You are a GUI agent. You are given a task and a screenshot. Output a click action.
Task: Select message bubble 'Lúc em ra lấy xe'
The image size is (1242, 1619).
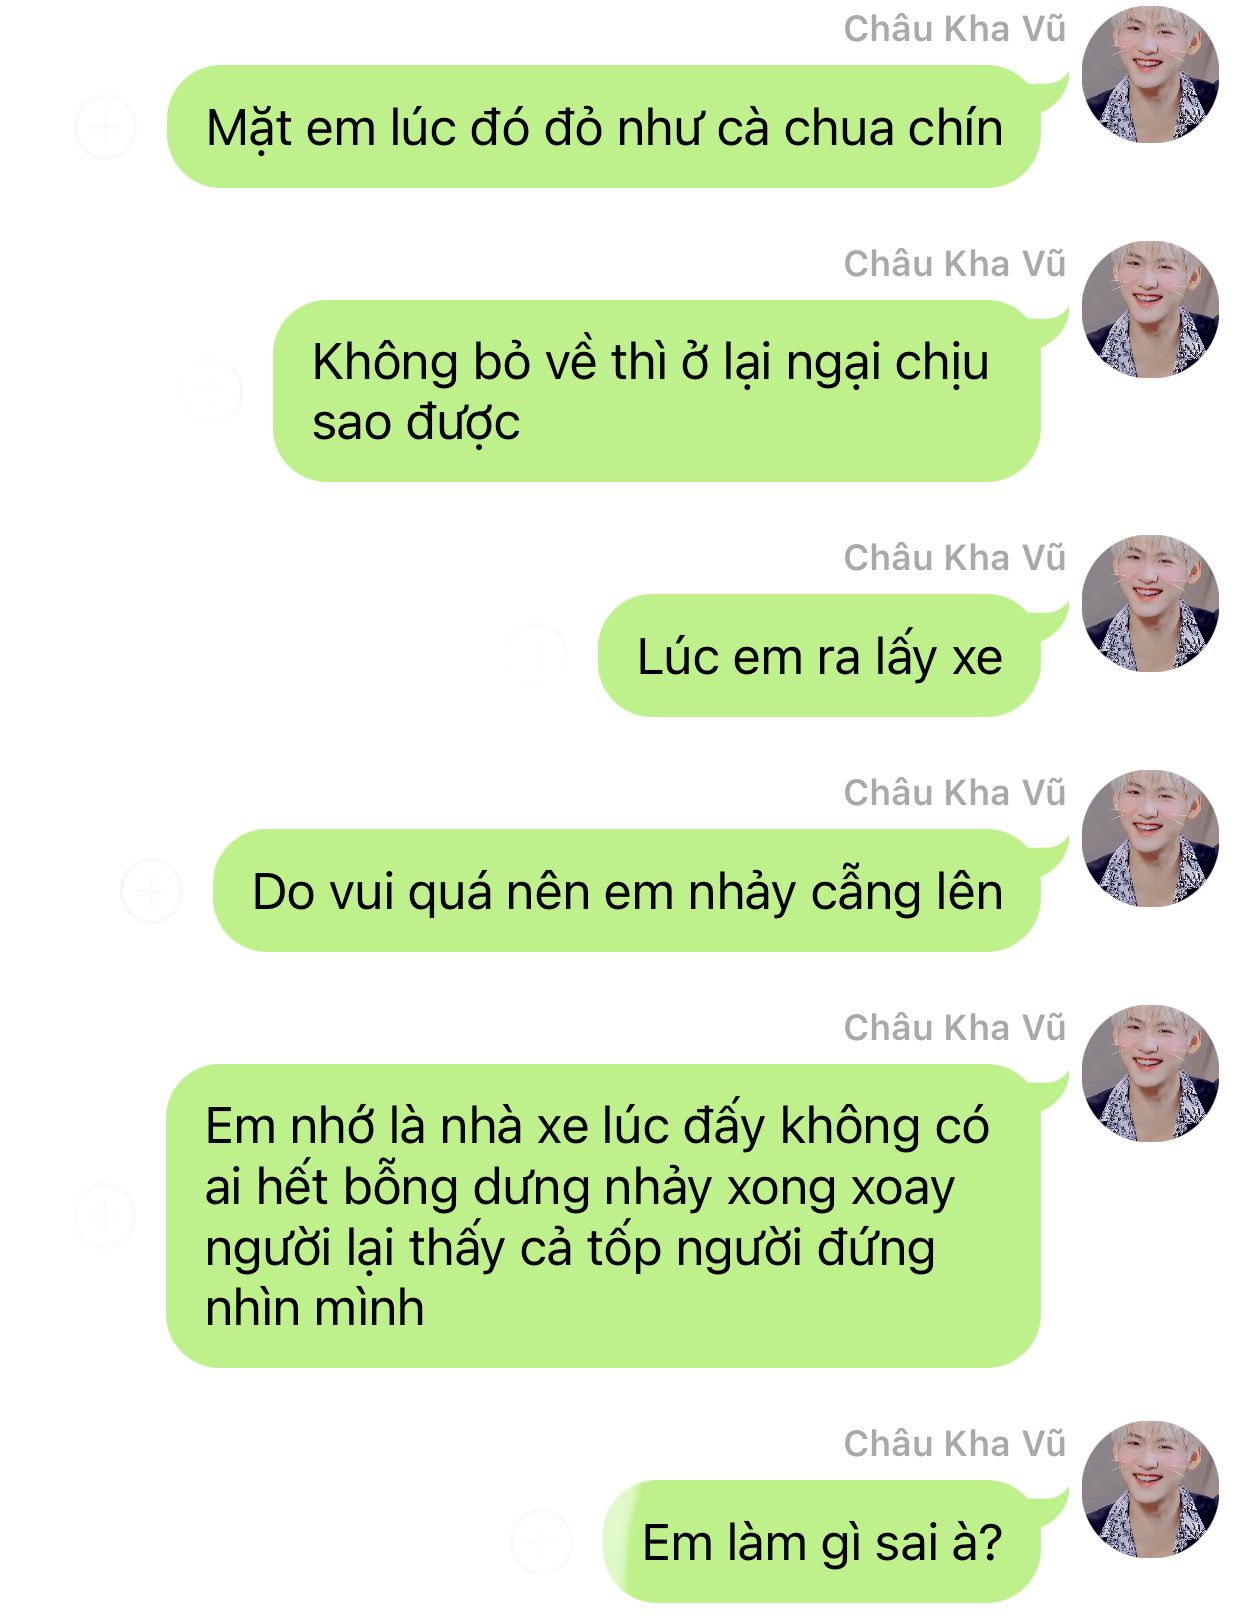[819, 656]
